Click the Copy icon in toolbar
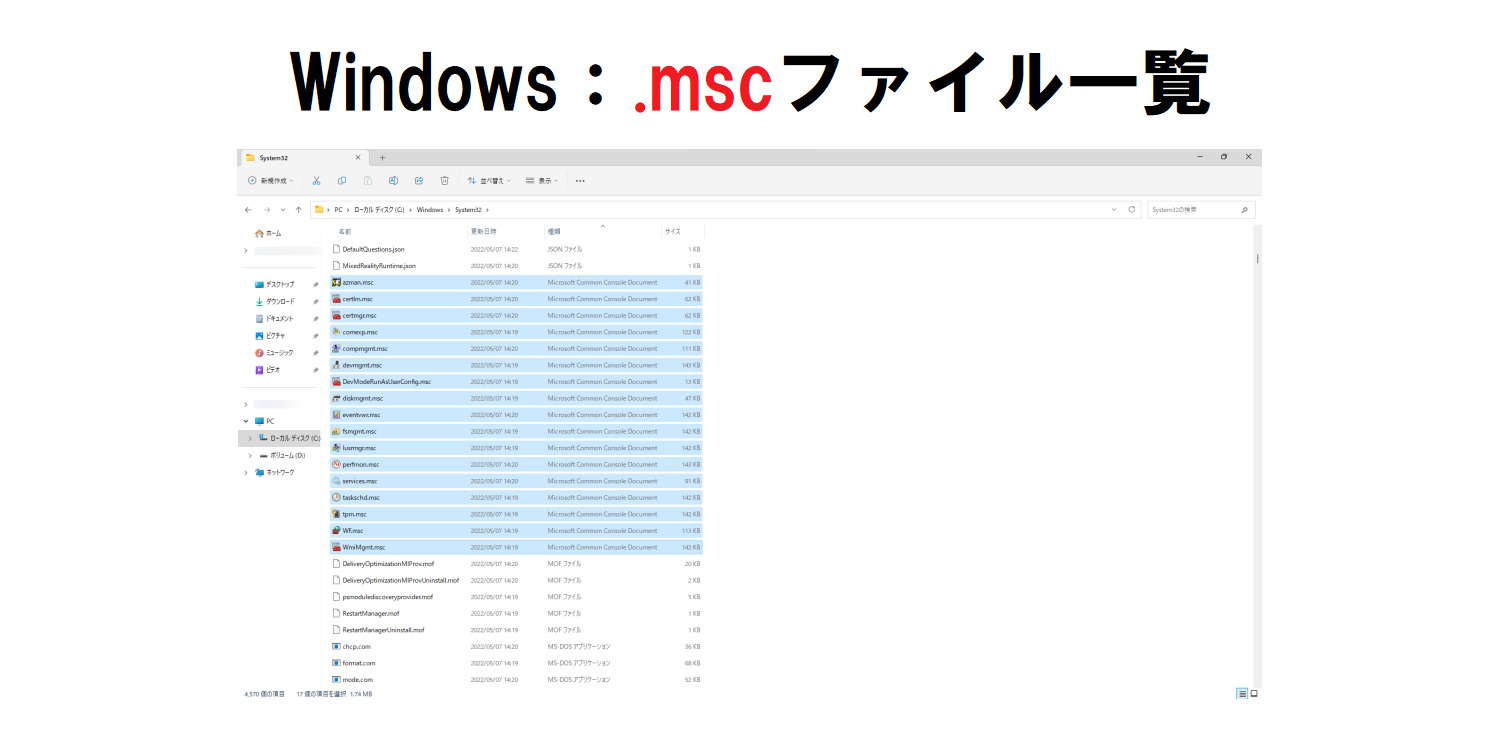The height and width of the screenshot is (750, 1500). coord(342,181)
